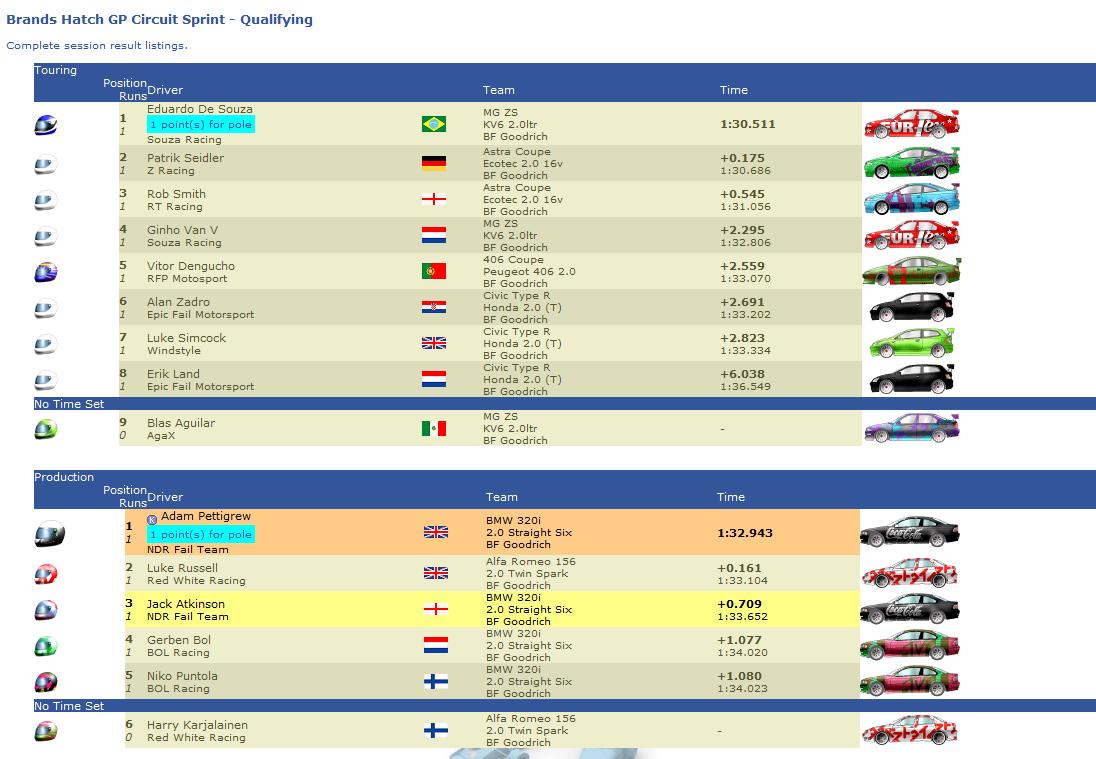Click the badge icon before Adam Pettigrew
The height and width of the screenshot is (759, 1096).
(x=152, y=520)
